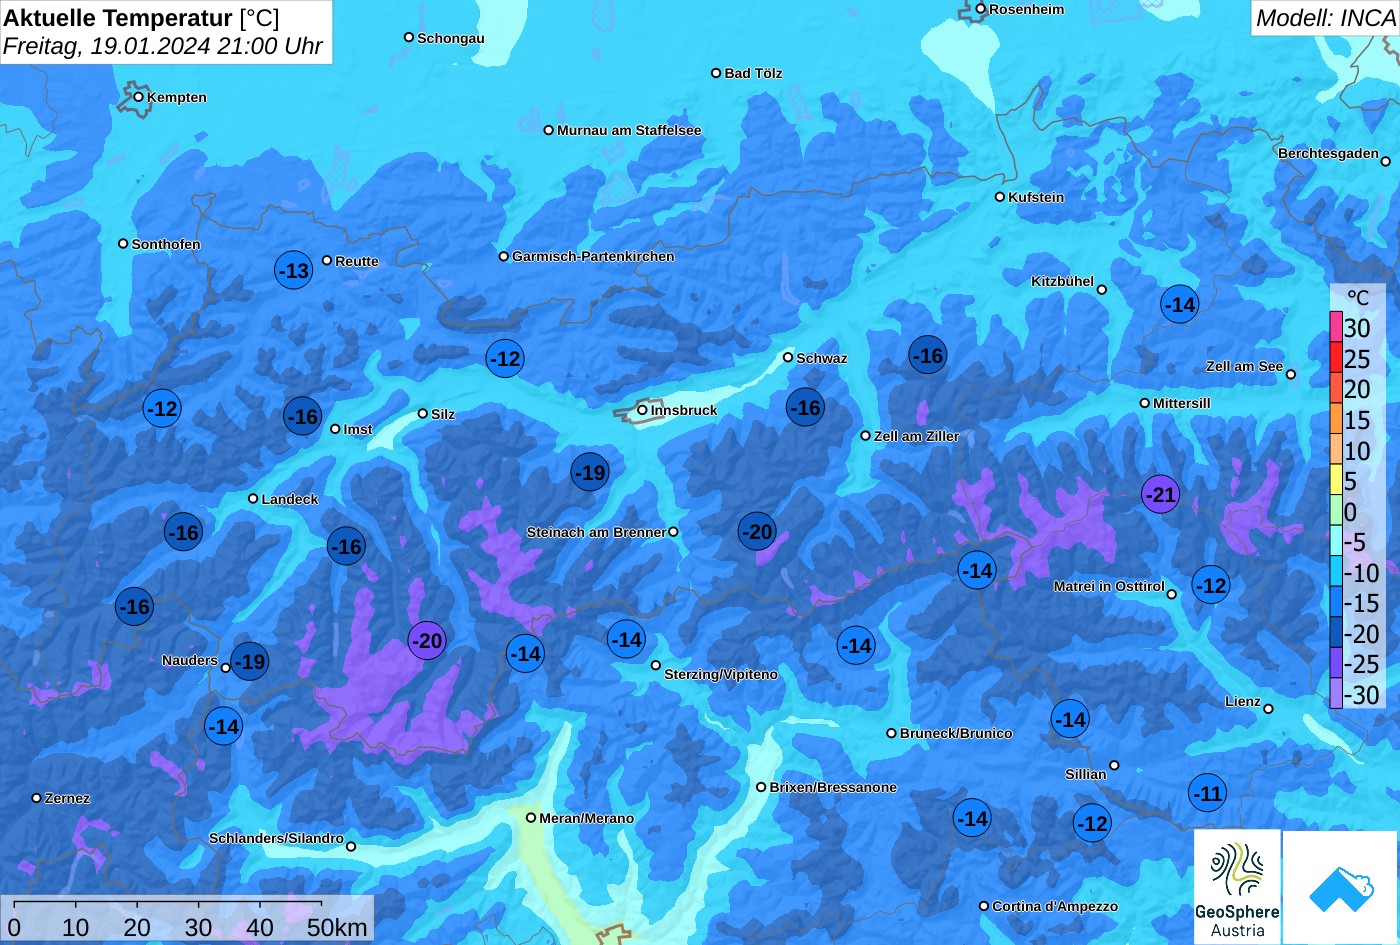This screenshot has height=945, width=1400.
Task: Select the "Kitzbühel" label
Action: pyautogui.click(x=1062, y=281)
